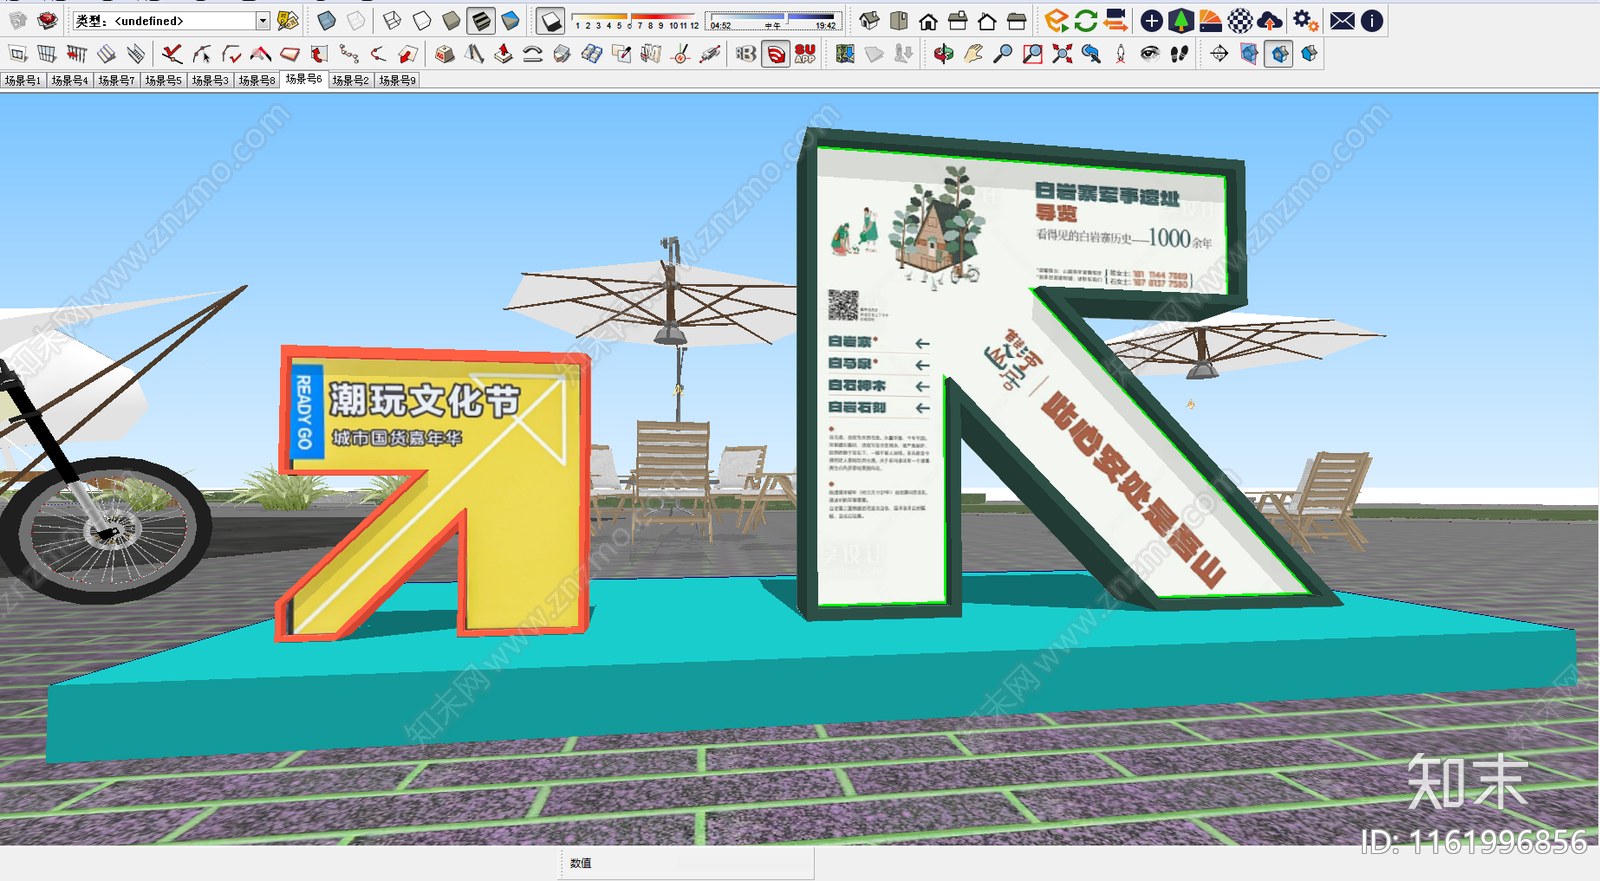
Task: Return to Previous camera view
Action: point(1091,54)
